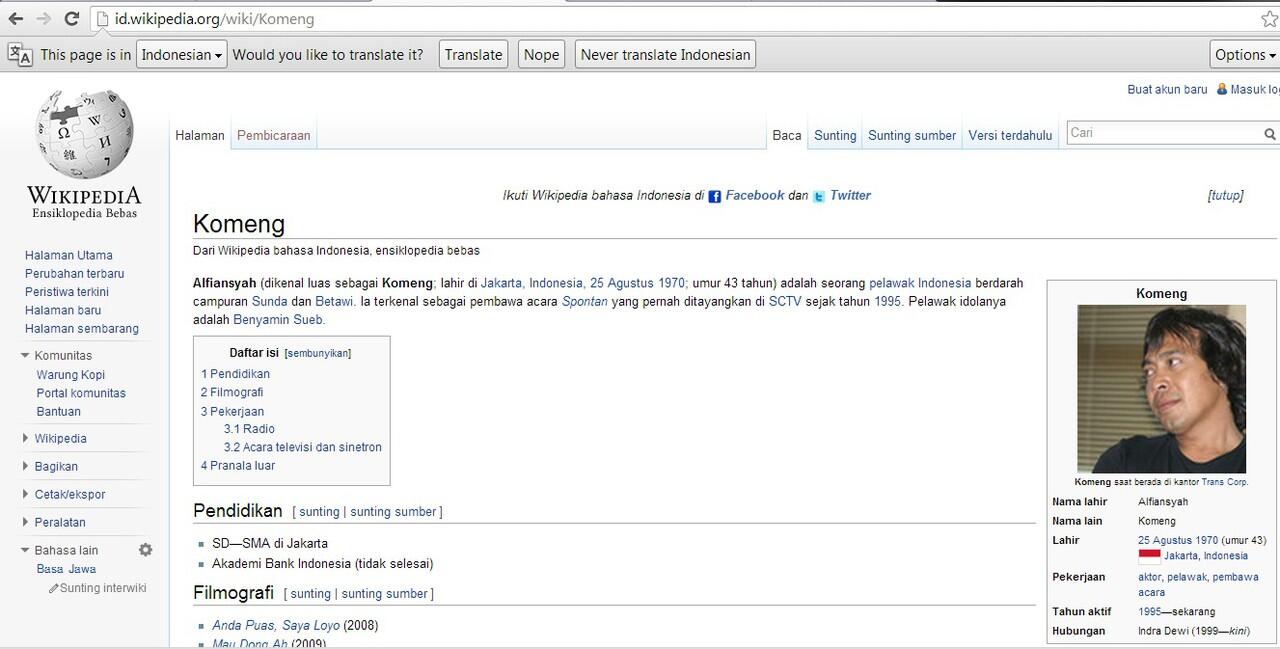This screenshot has width=1280, height=649.
Task: Bookmark the page with the star icon
Action: [1269, 19]
